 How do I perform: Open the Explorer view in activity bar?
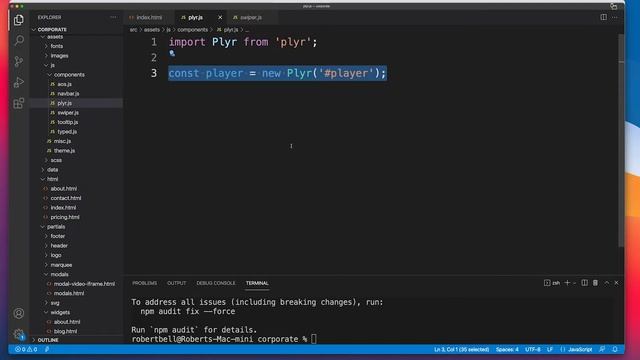[19, 20]
